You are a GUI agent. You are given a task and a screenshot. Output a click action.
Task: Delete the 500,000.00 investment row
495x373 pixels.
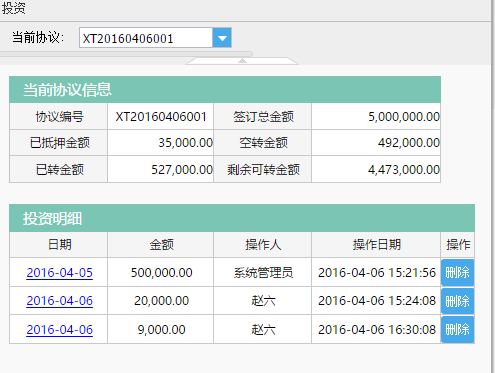coord(457,273)
